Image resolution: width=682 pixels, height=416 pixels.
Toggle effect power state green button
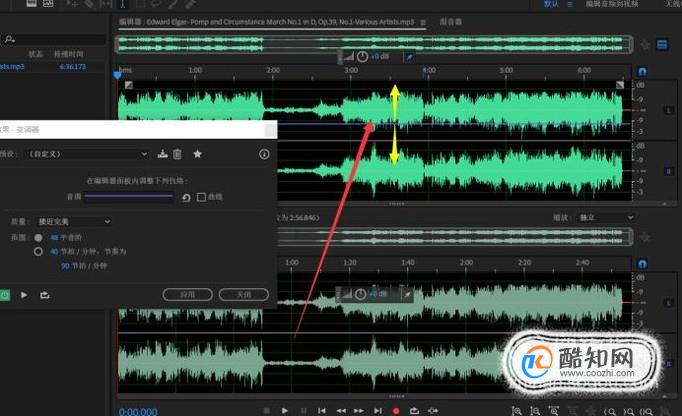coord(5,295)
